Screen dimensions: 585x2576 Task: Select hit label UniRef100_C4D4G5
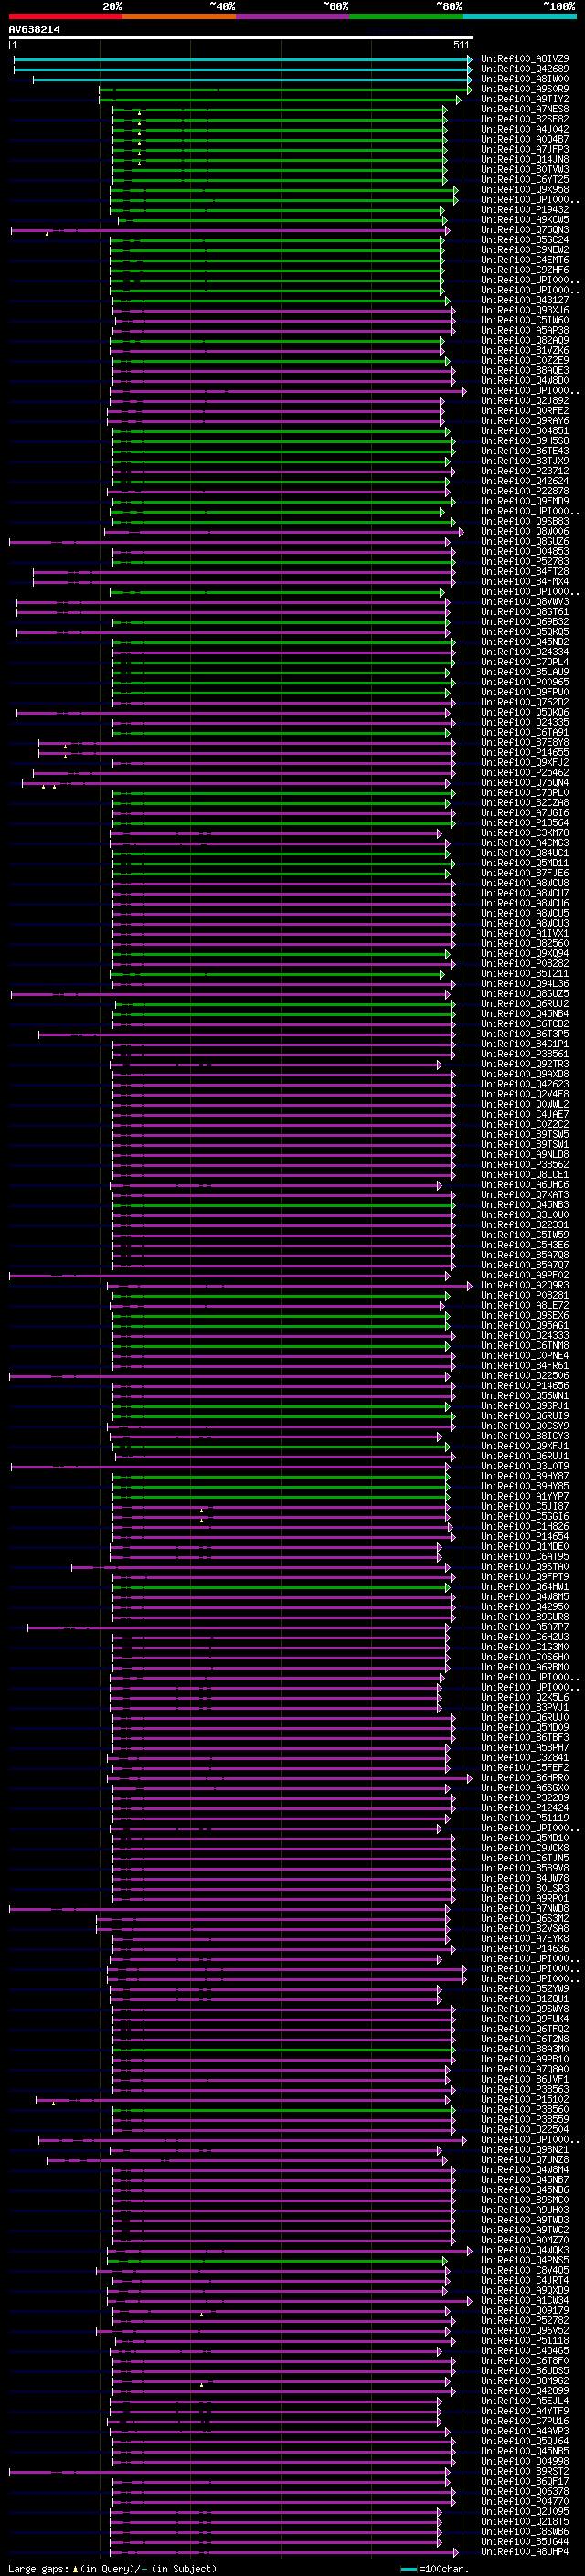525,2351
